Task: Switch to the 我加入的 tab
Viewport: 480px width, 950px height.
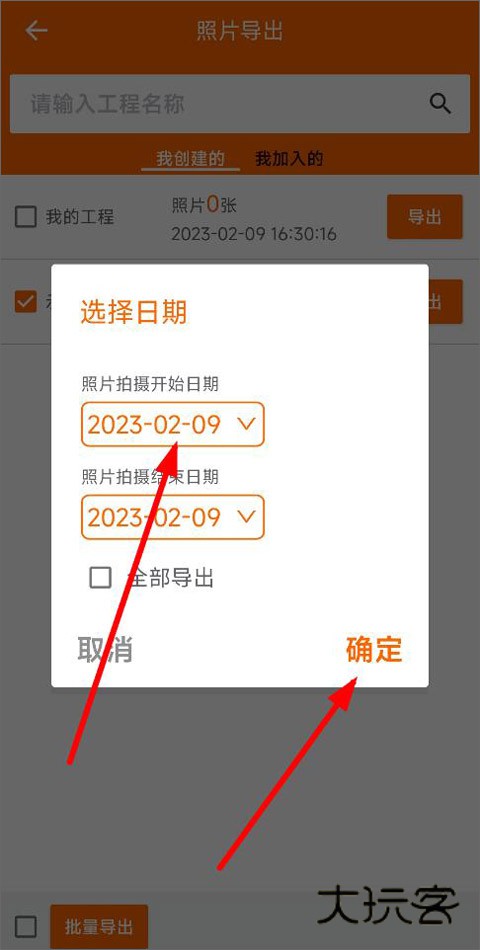Action: (x=288, y=159)
